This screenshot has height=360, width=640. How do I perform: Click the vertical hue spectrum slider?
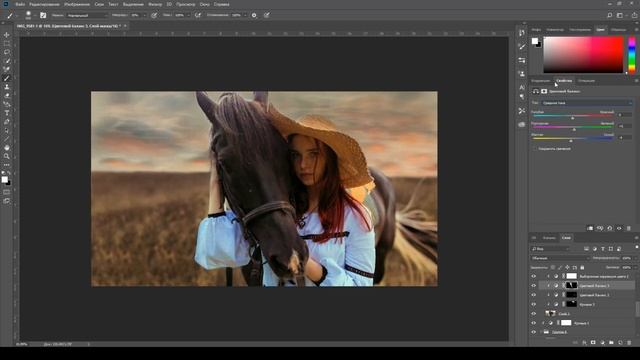click(632, 55)
